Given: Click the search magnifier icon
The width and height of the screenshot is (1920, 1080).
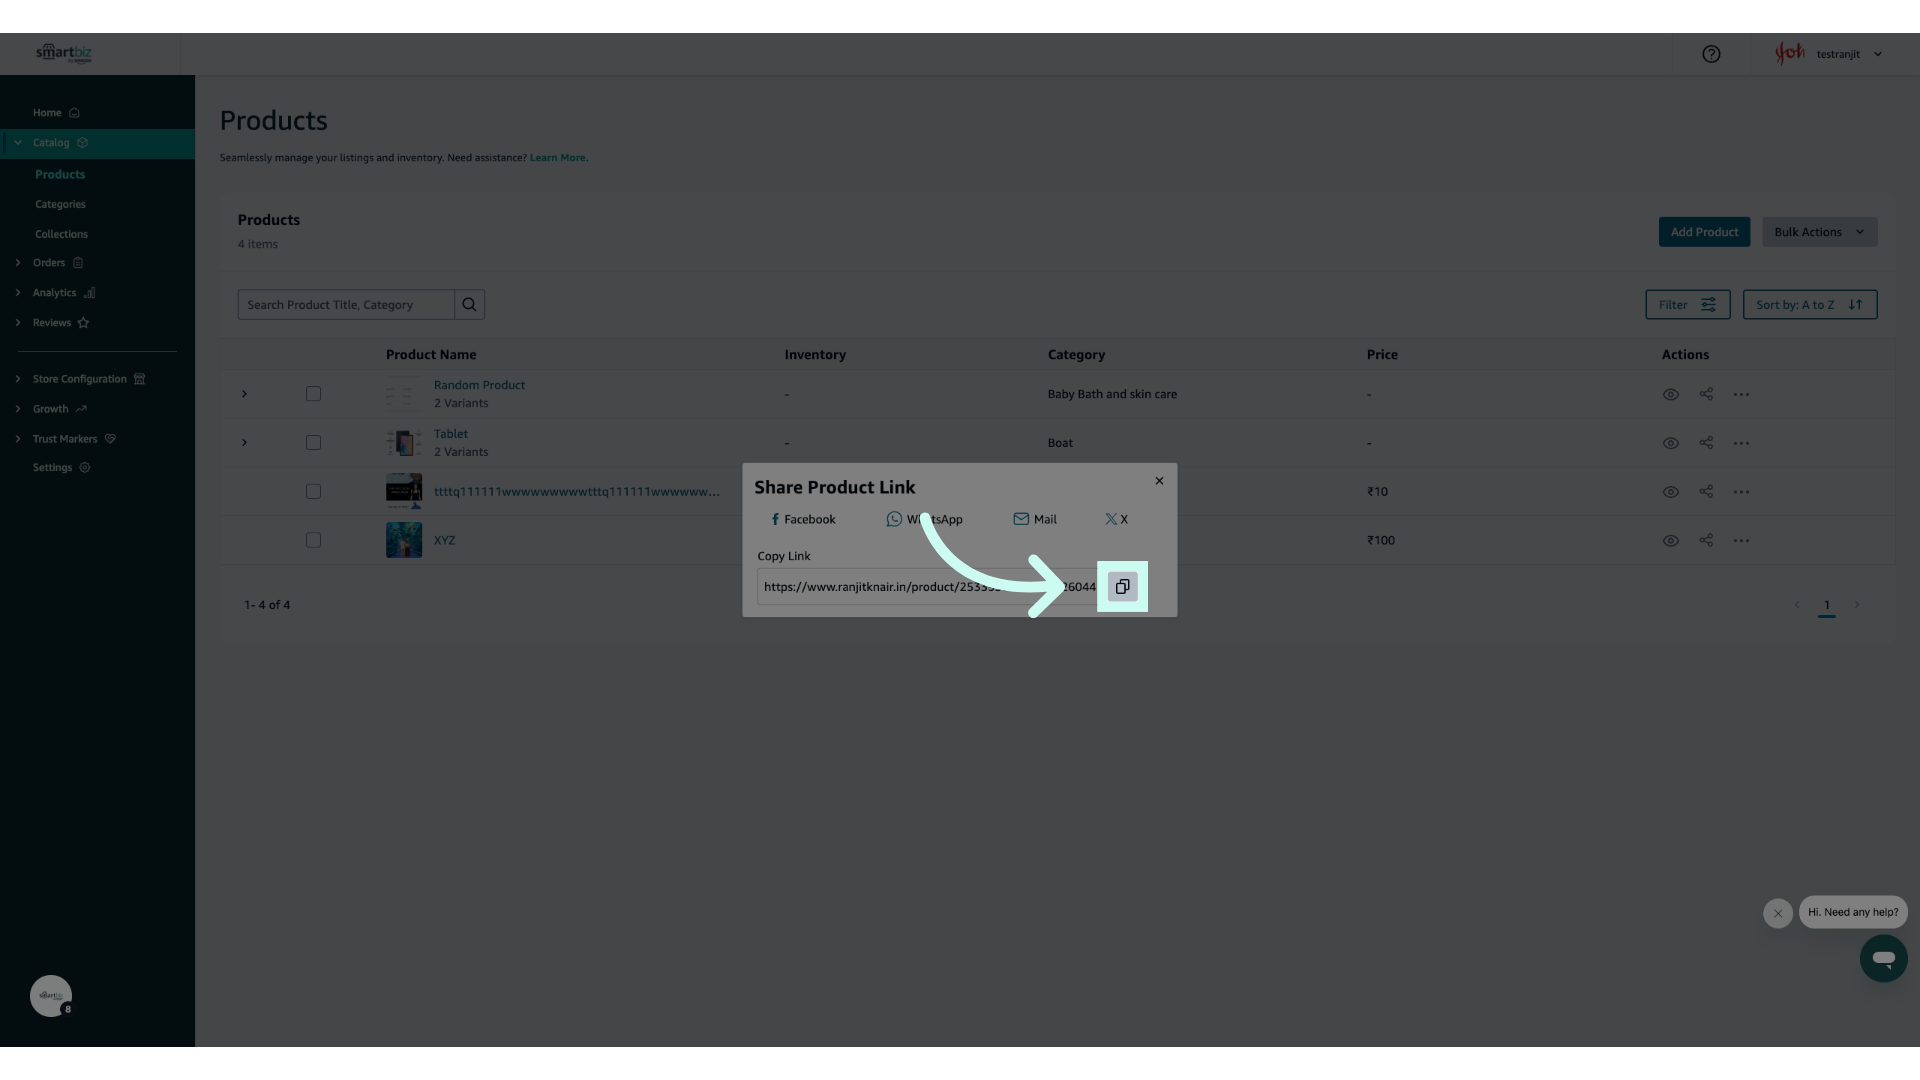Looking at the screenshot, I should [469, 305].
